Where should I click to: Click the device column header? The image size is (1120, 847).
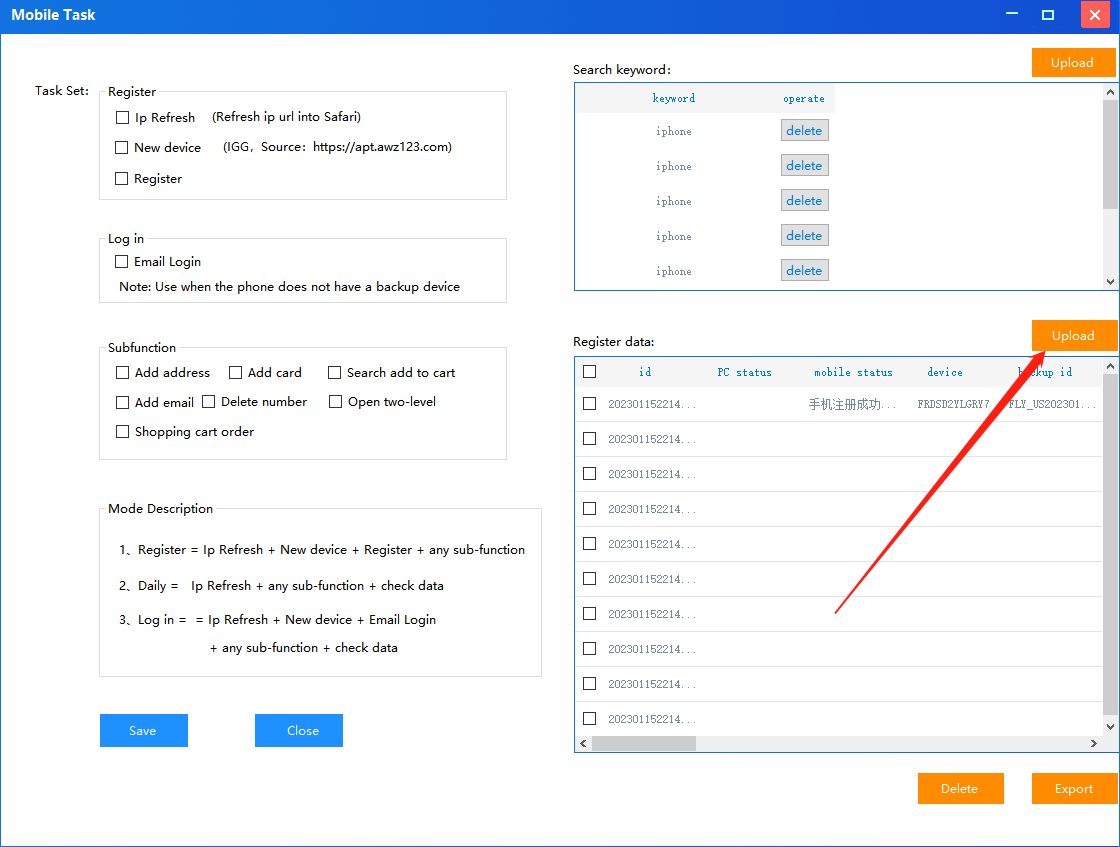944,372
